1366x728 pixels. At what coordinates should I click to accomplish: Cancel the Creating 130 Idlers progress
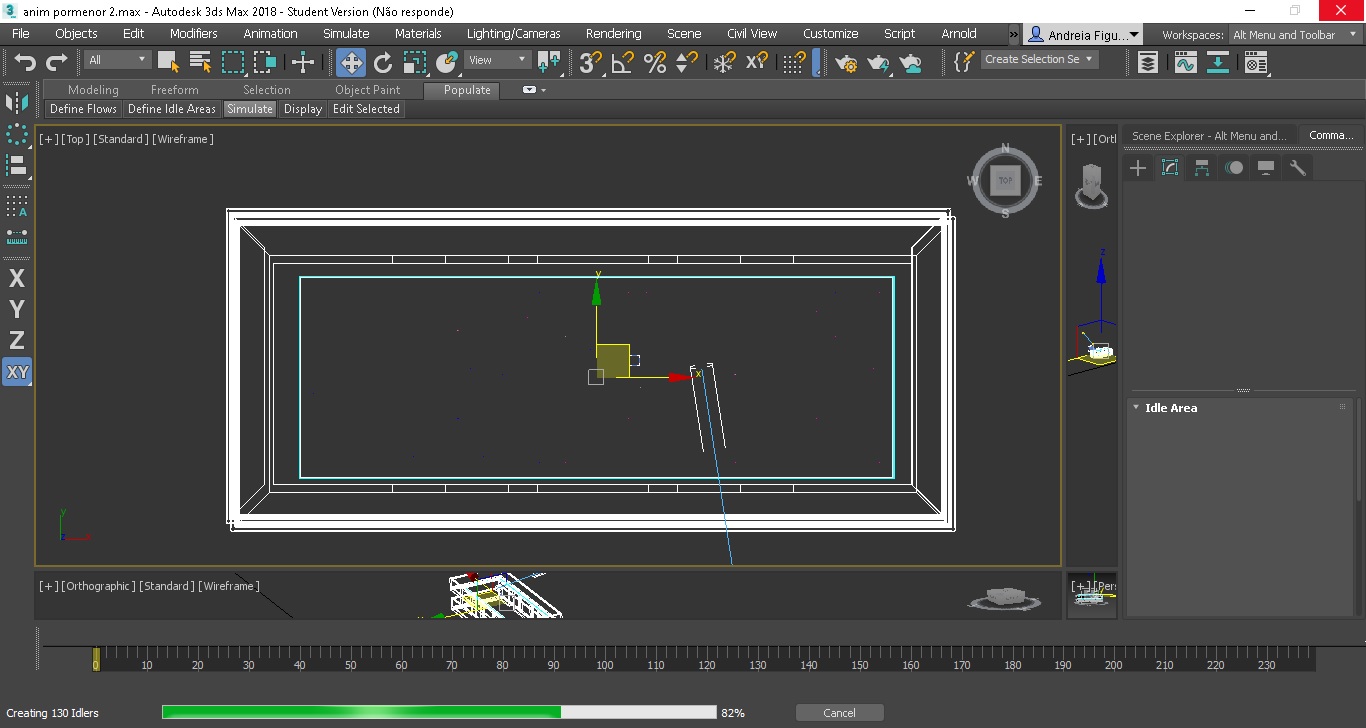tap(839, 713)
